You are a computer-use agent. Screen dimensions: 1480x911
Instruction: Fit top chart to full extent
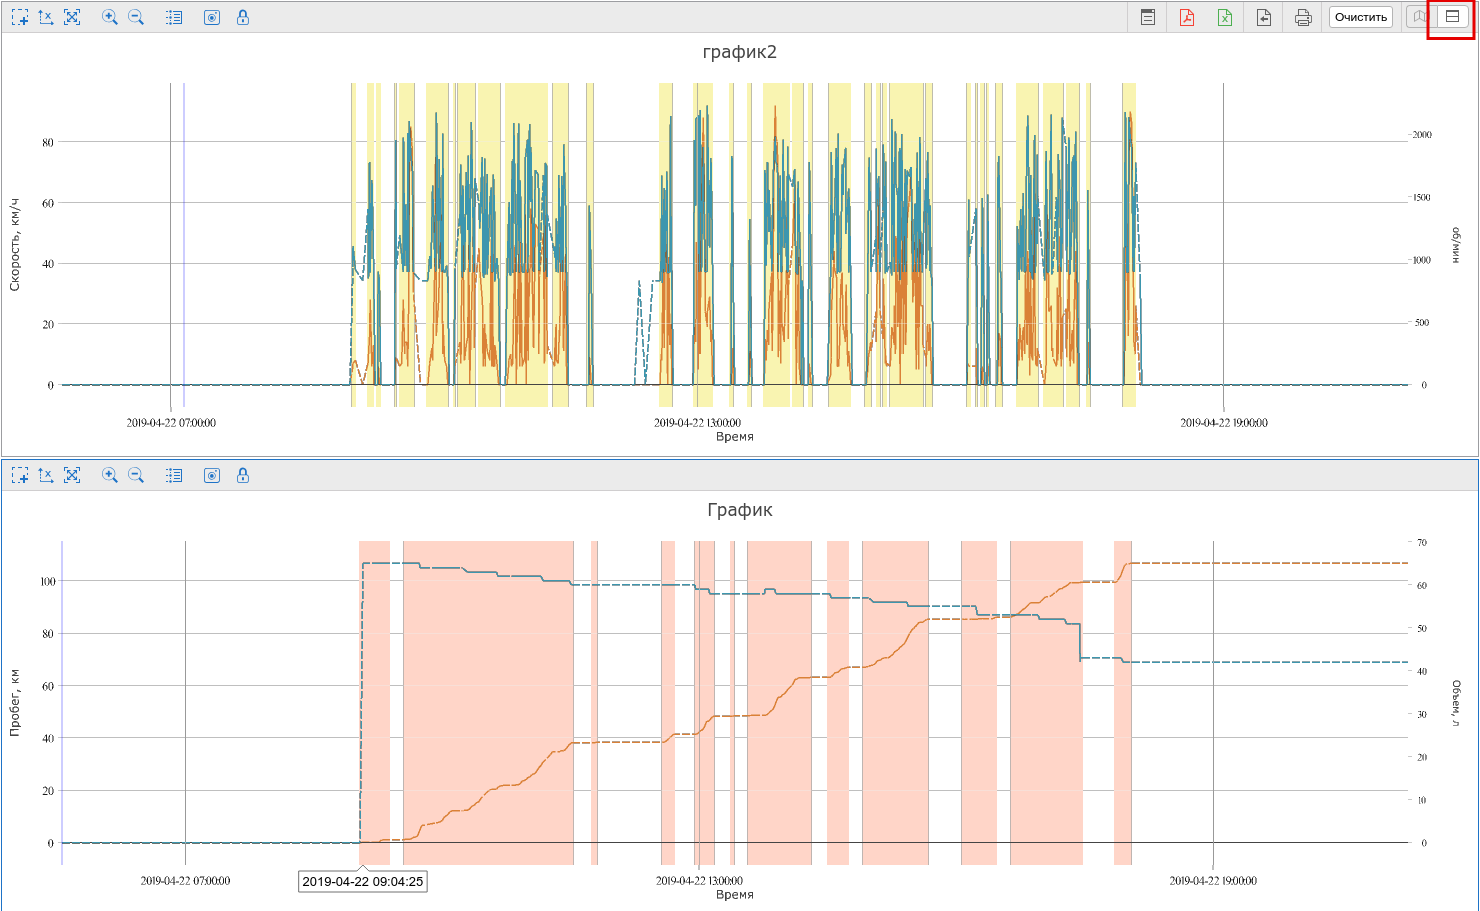pos(72,17)
